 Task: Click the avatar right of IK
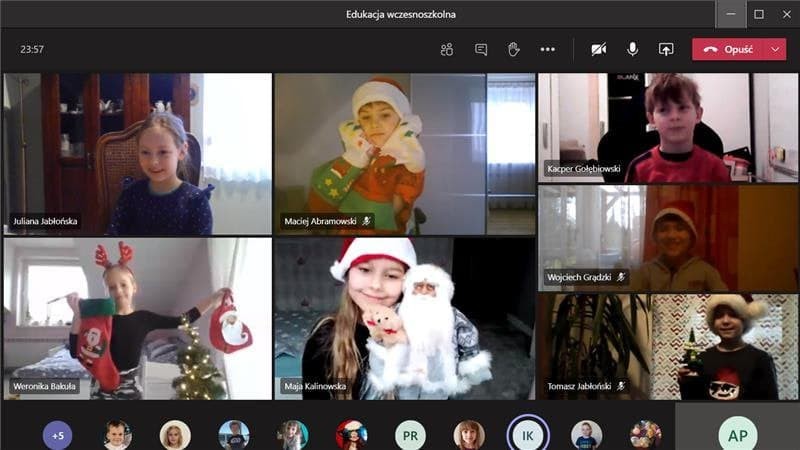click(586, 435)
